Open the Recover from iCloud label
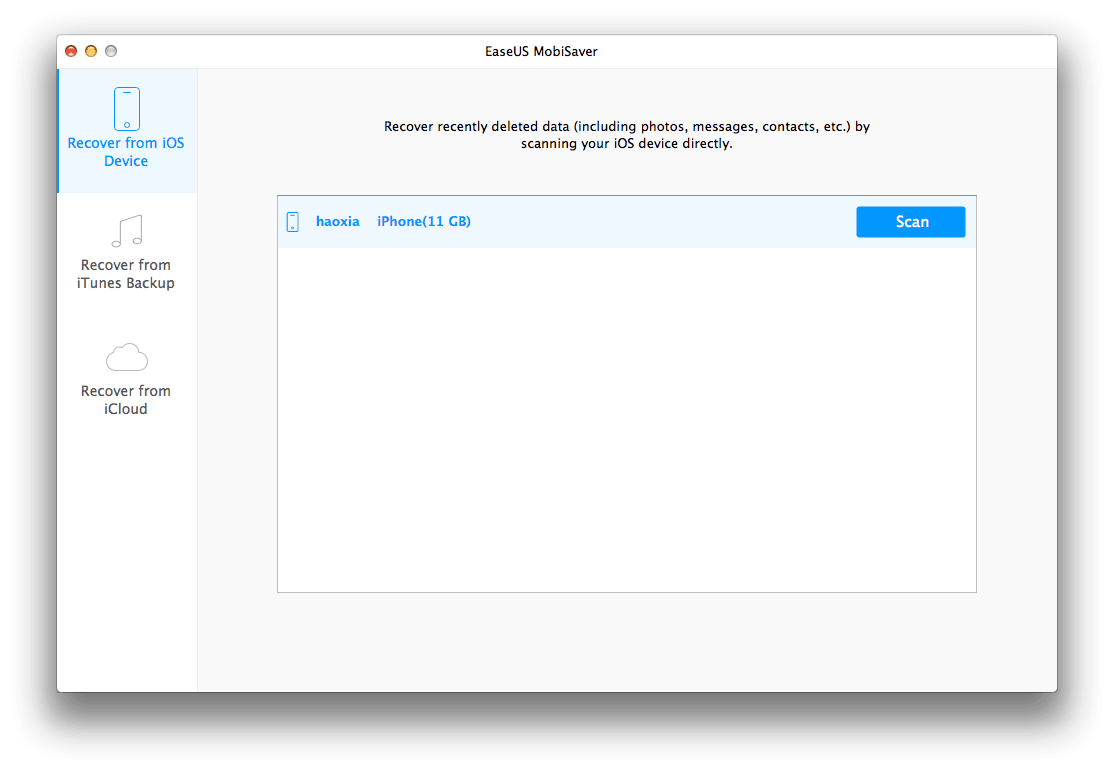1114x771 pixels. point(126,400)
